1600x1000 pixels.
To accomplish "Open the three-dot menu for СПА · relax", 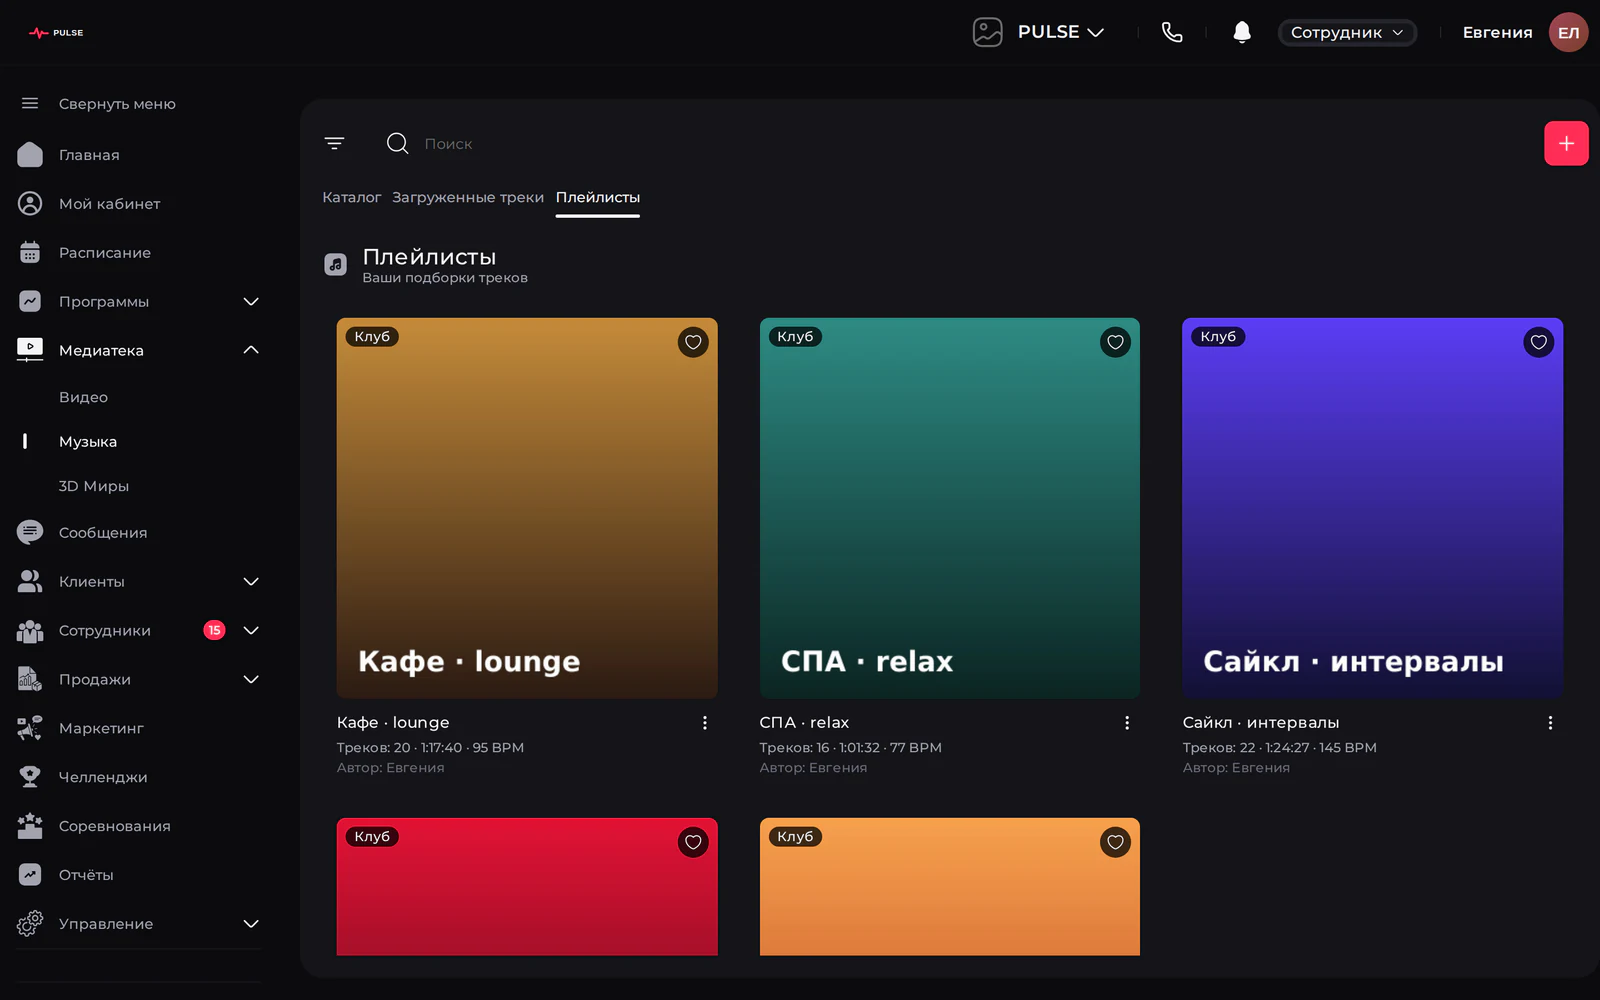I will coord(1127,723).
